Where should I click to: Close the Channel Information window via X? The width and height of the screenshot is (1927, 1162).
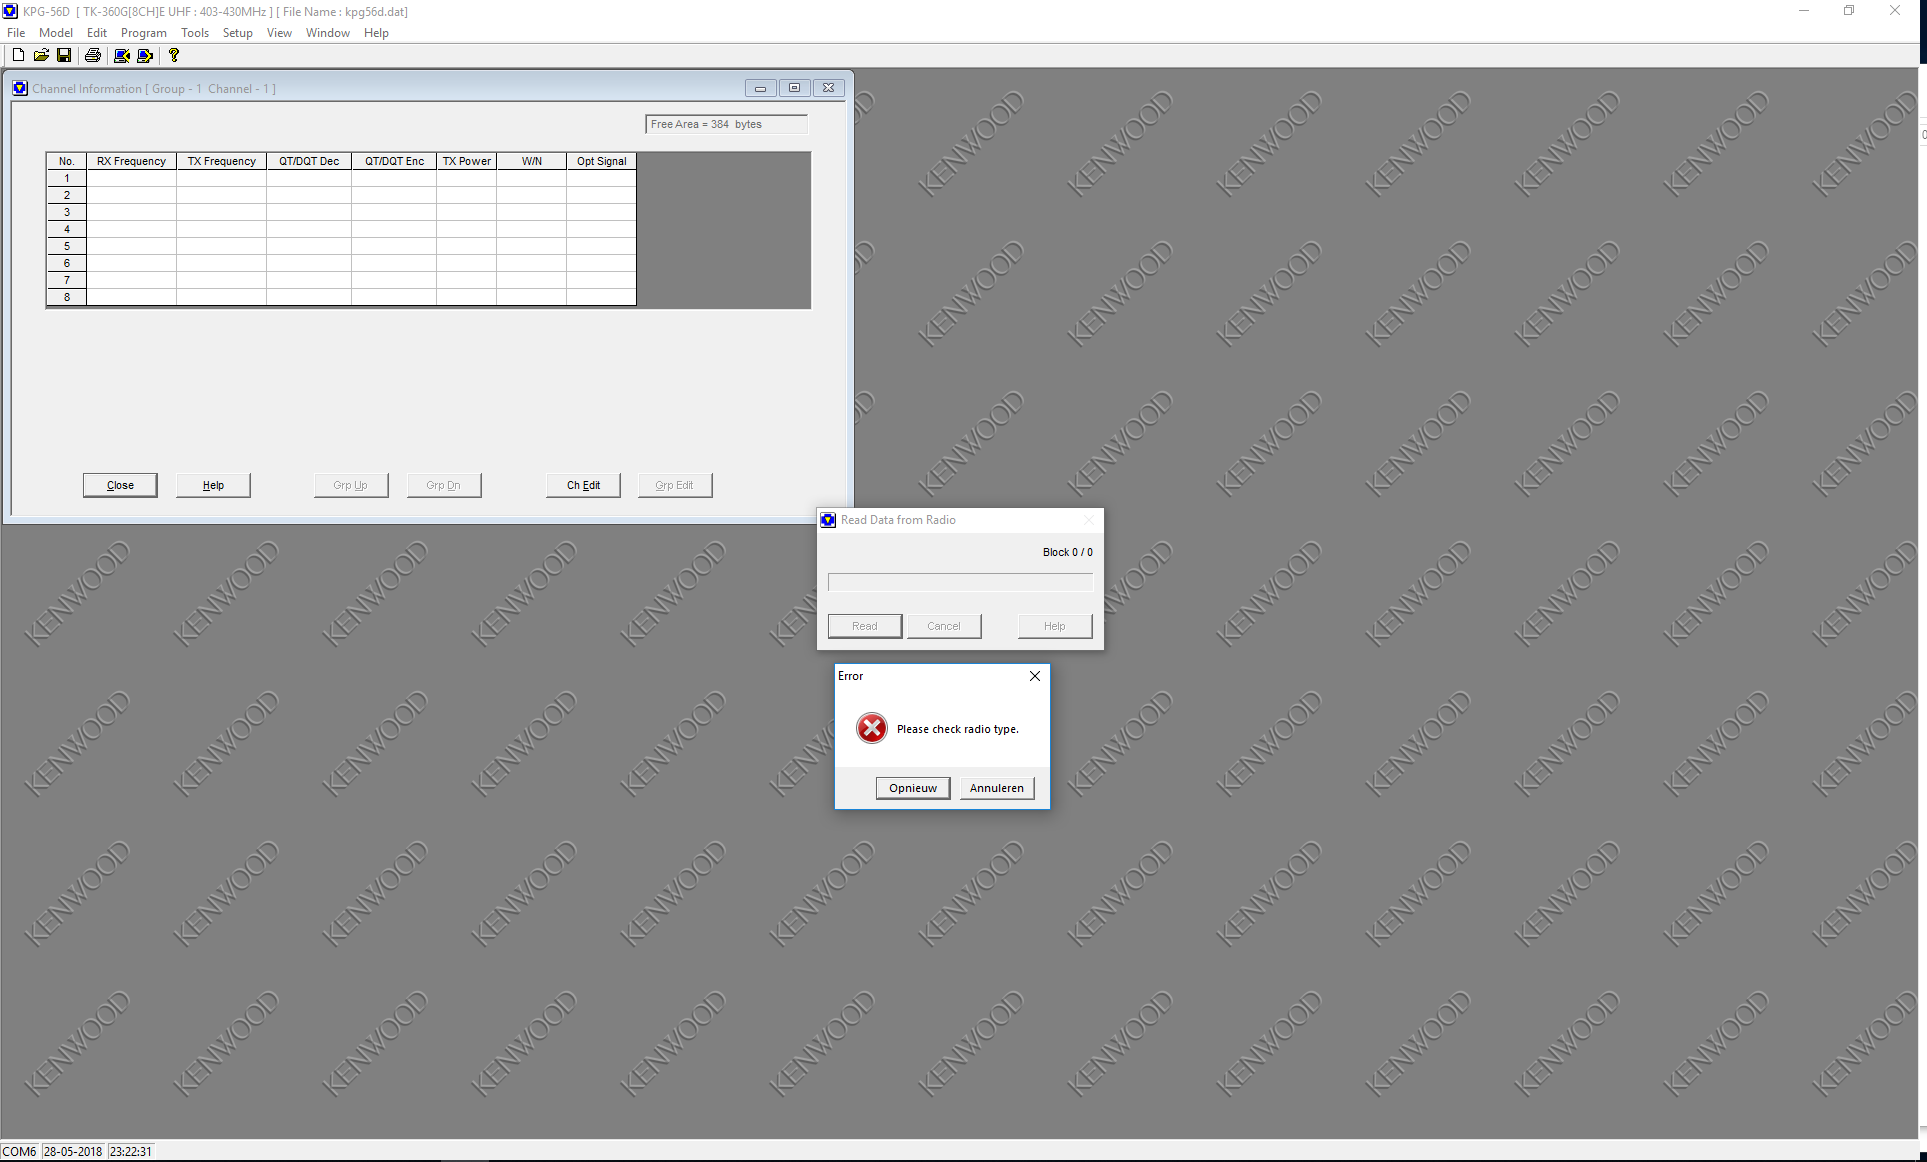tap(829, 88)
